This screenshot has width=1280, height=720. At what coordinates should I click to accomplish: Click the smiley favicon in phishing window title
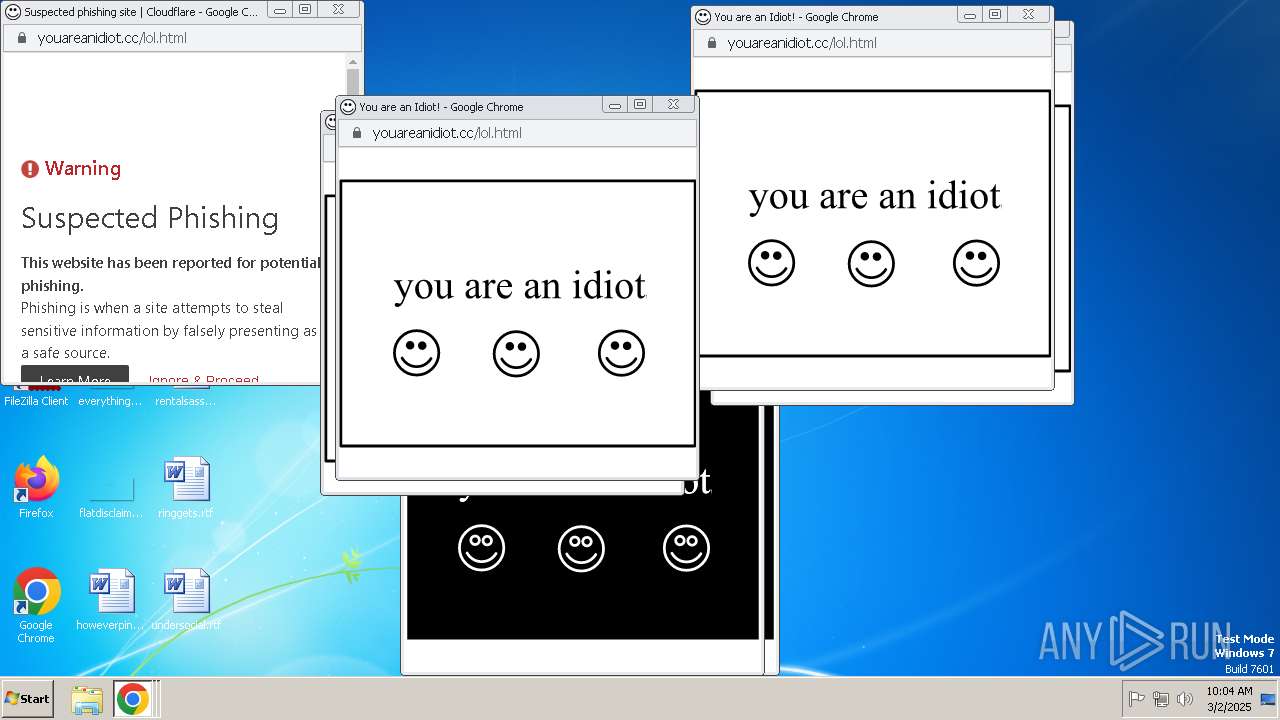pyautogui.click(x=13, y=11)
